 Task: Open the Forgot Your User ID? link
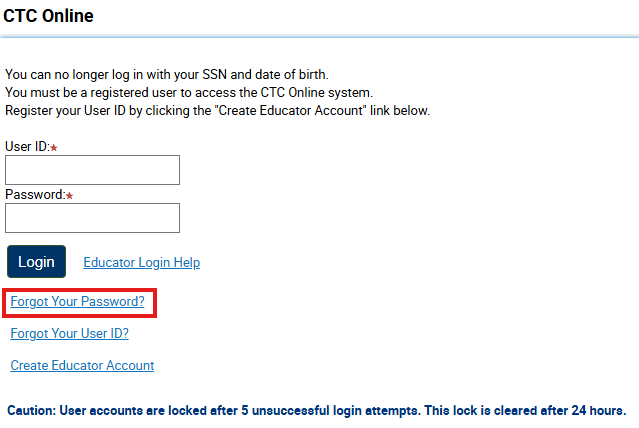point(69,334)
